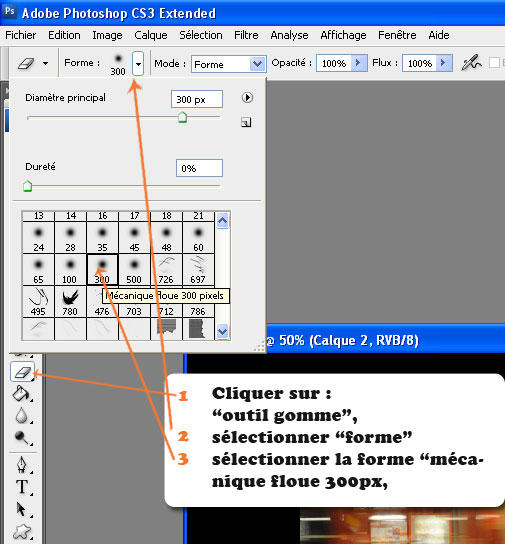Select the Blur (water drop) tool
Image resolution: width=505 pixels, height=544 pixels.
click(22, 415)
